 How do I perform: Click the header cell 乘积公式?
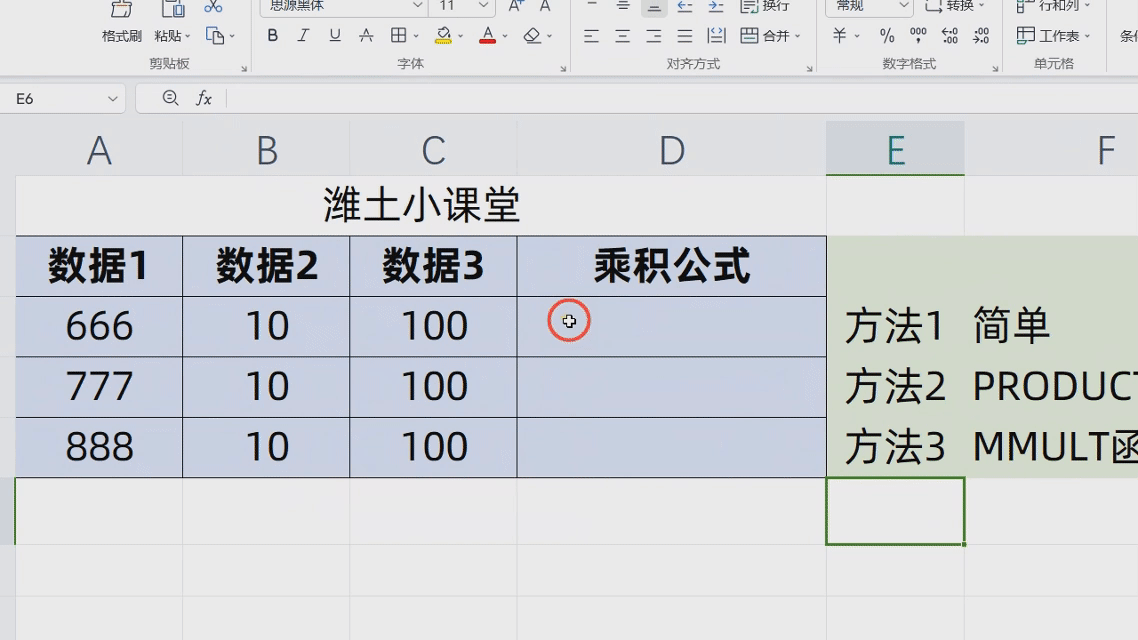671,266
